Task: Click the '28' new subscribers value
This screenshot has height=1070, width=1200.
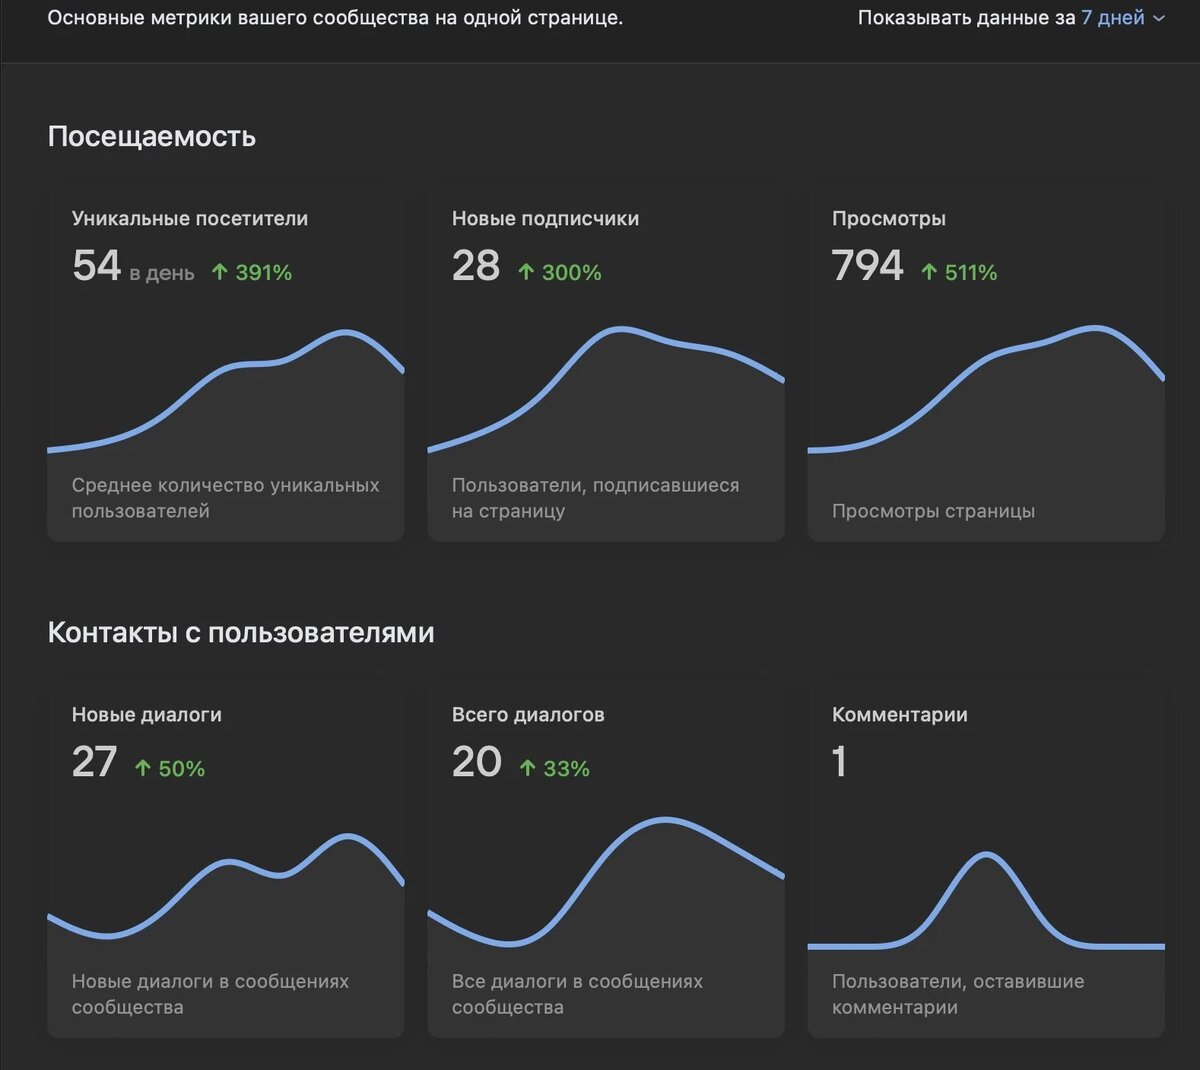Action: coord(476,266)
